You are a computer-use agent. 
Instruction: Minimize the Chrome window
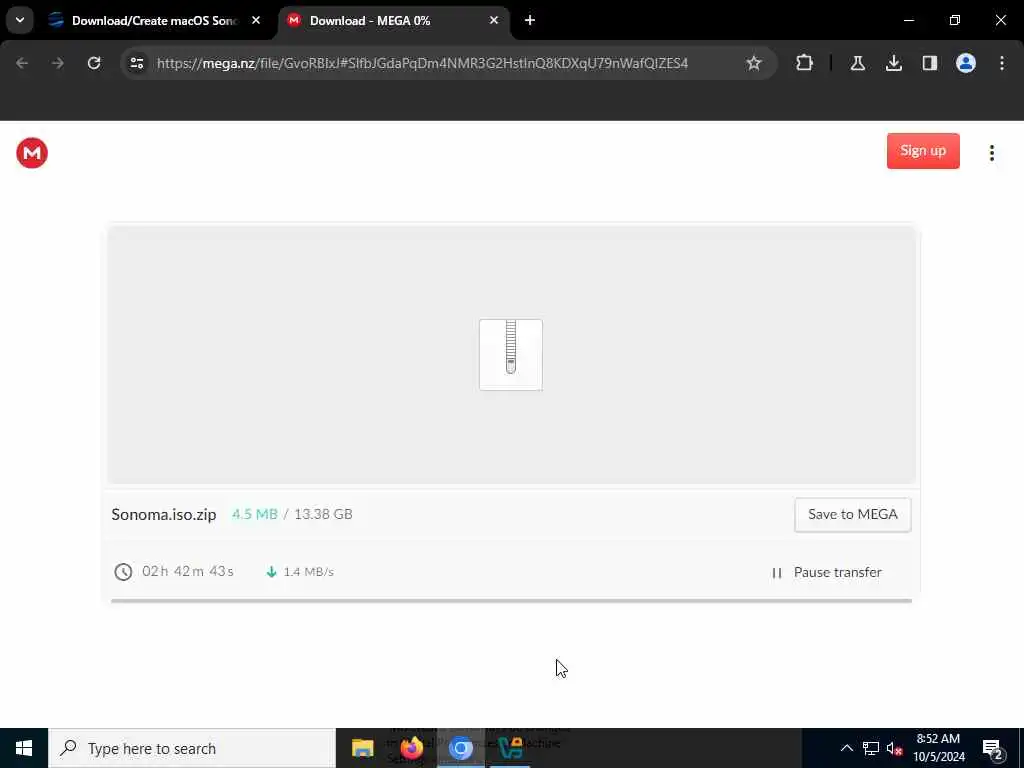coord(908,20)
